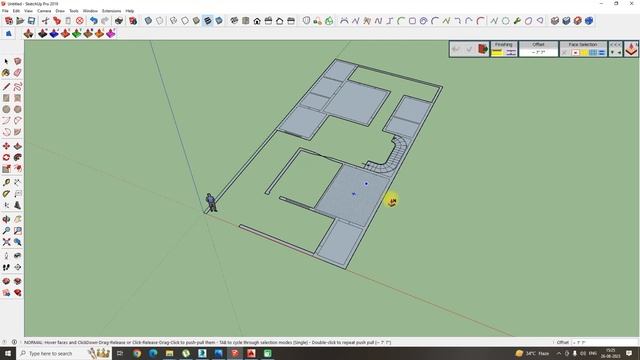Activate the Line pencil tool
Image resolution: width=640 pixels, height=360 pixels.
6,87
